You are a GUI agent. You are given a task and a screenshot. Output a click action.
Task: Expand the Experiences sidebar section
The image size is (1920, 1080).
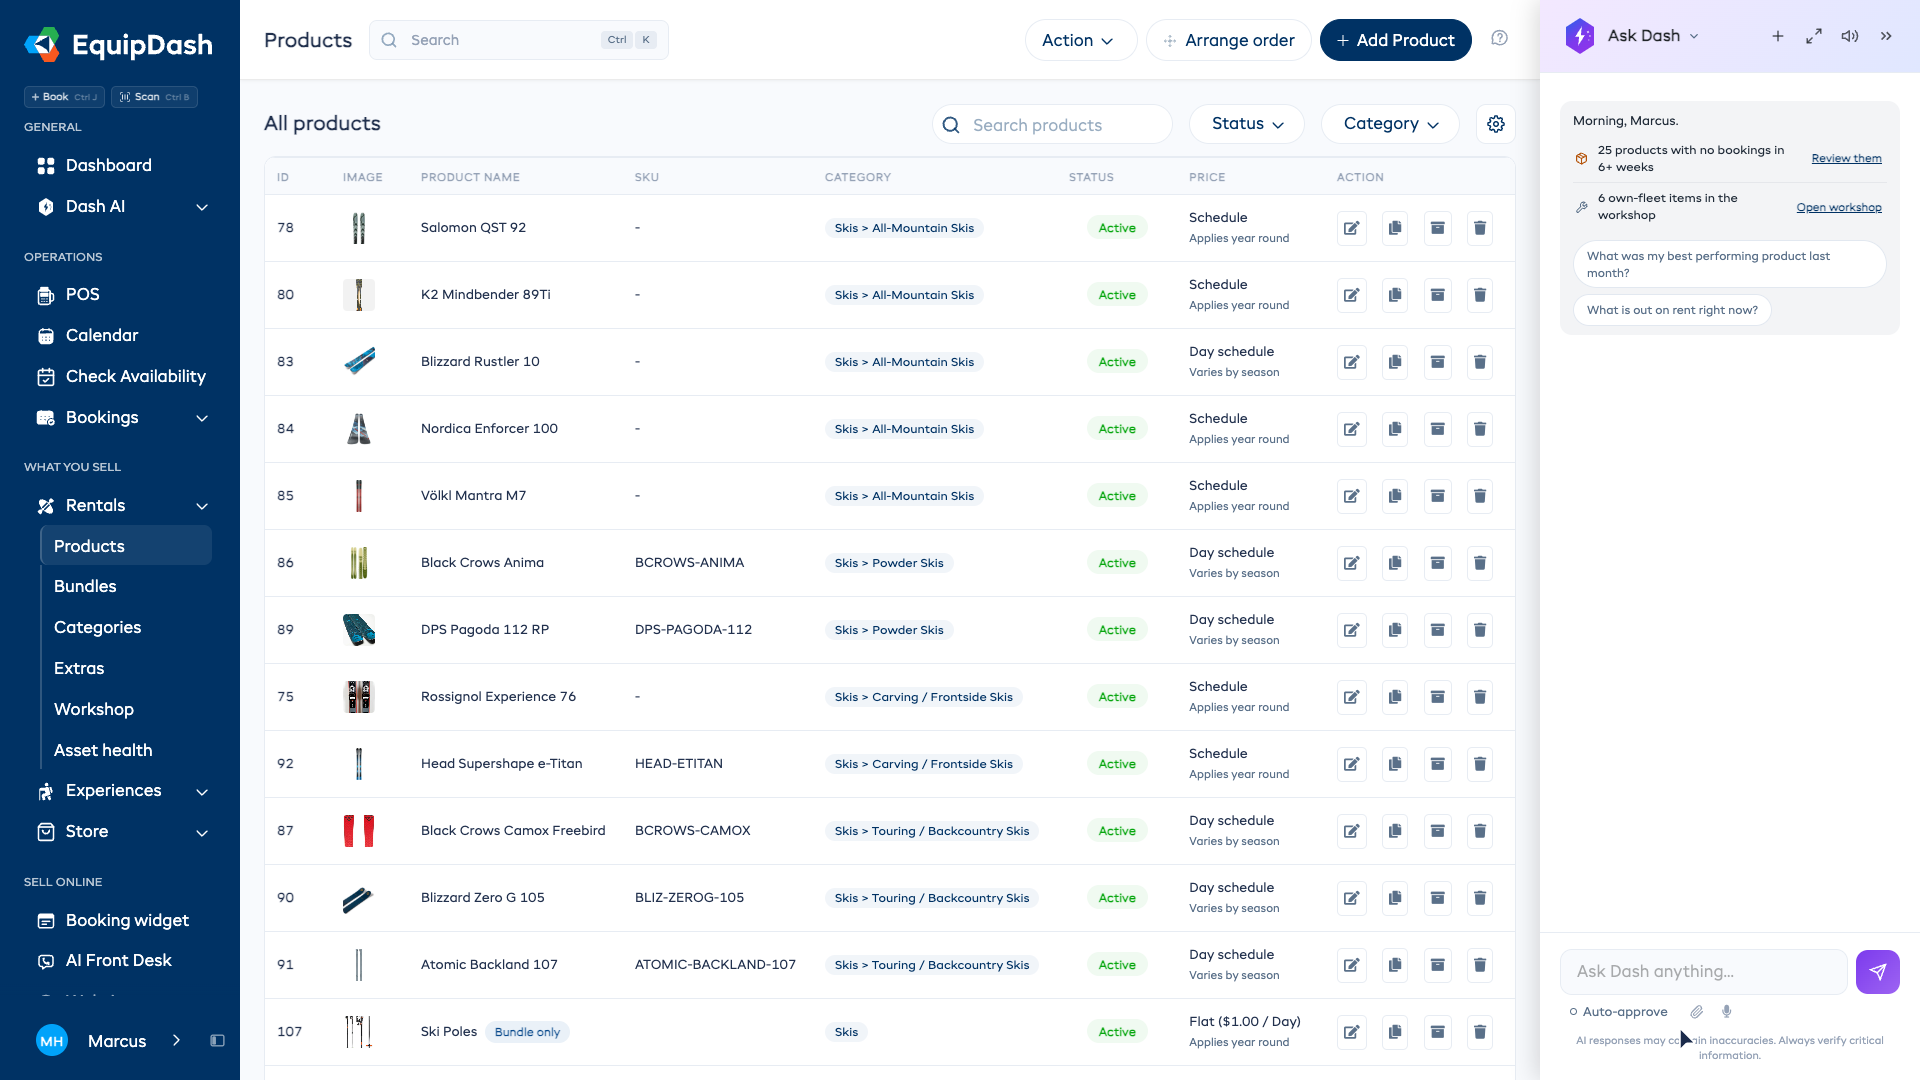(202, 791)
